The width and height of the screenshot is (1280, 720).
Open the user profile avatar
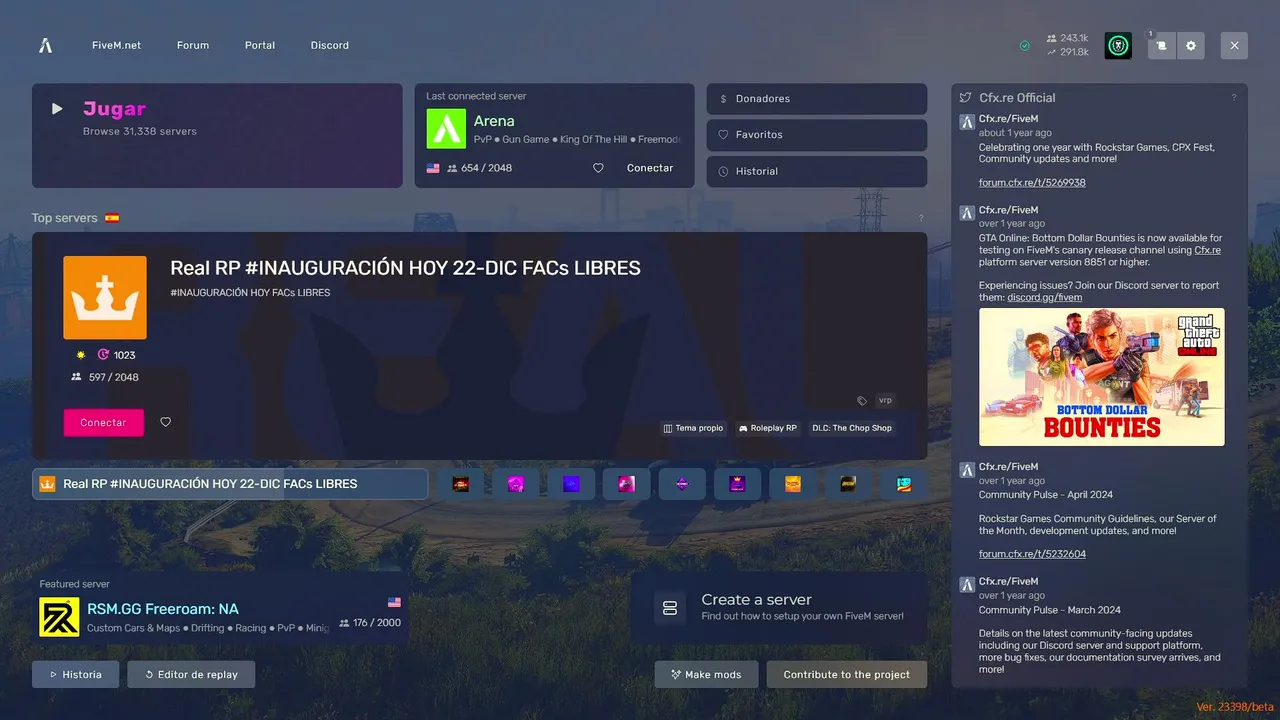click(x=1118, y=45)
